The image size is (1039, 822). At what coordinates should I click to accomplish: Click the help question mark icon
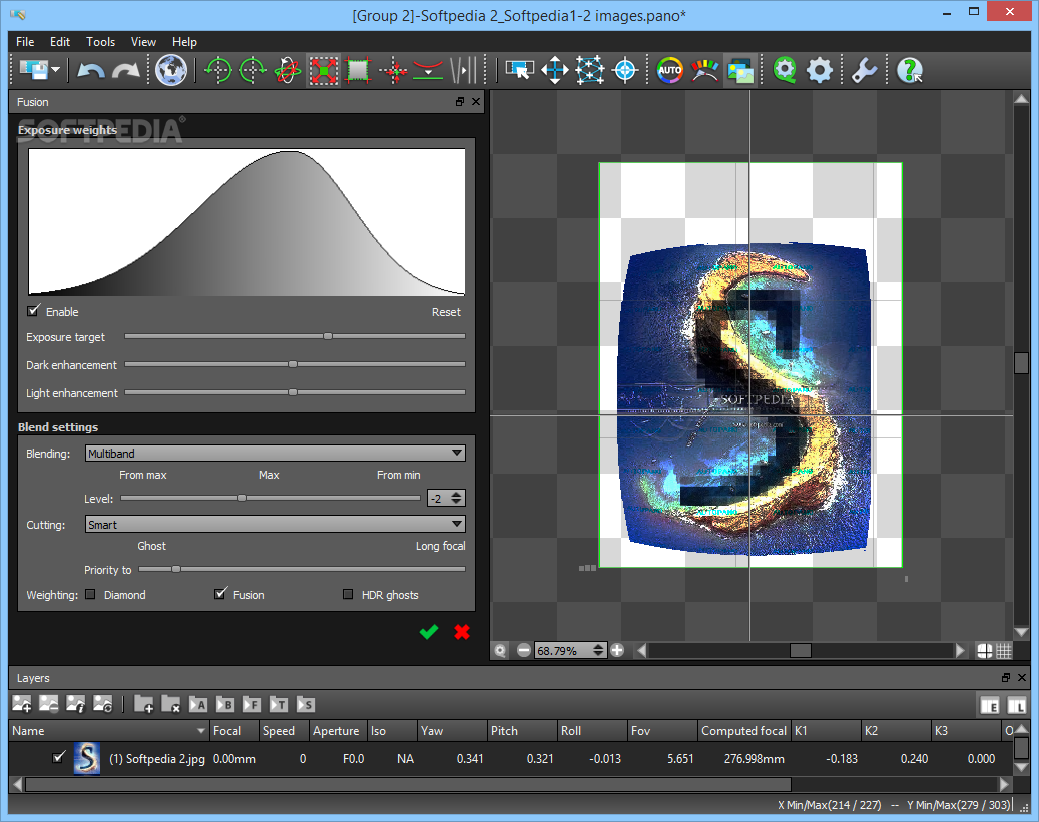point(909,70)
